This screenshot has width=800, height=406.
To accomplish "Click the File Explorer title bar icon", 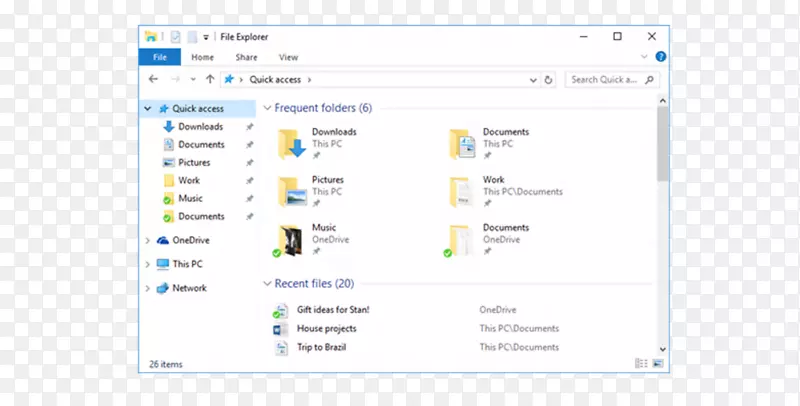I will tap(151, 37).
